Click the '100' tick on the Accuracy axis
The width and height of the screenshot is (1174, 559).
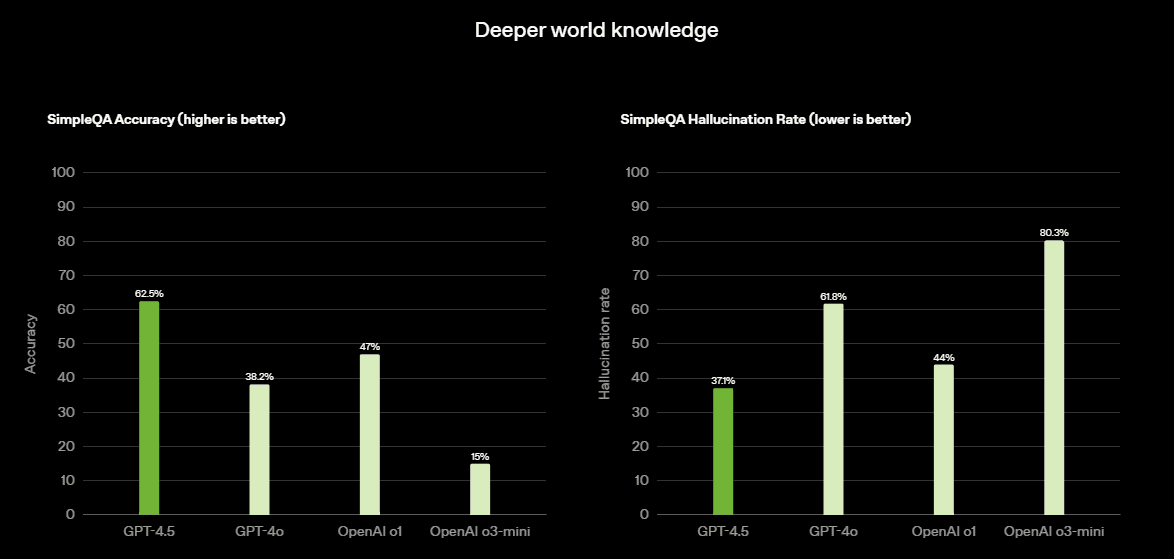(64, 173)
